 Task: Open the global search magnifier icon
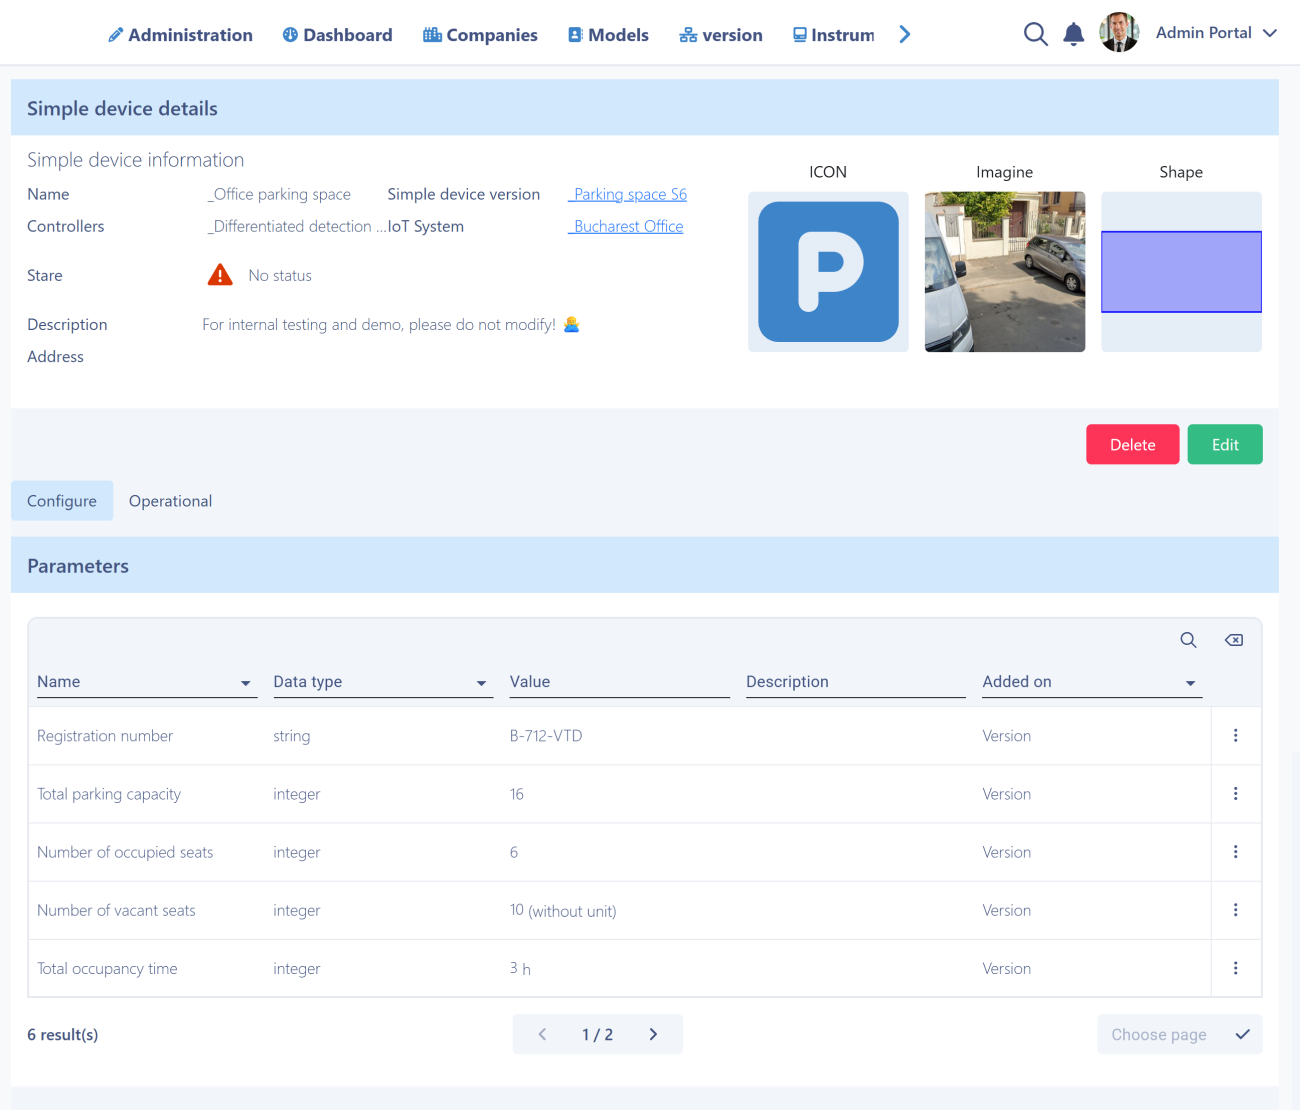[x=1036, y=33]
